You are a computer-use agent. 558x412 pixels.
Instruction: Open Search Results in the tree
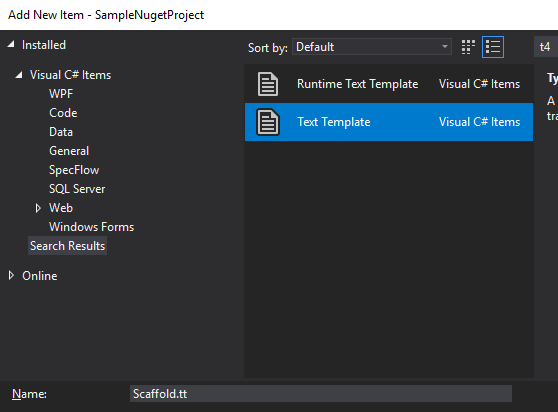coord(68,246)
